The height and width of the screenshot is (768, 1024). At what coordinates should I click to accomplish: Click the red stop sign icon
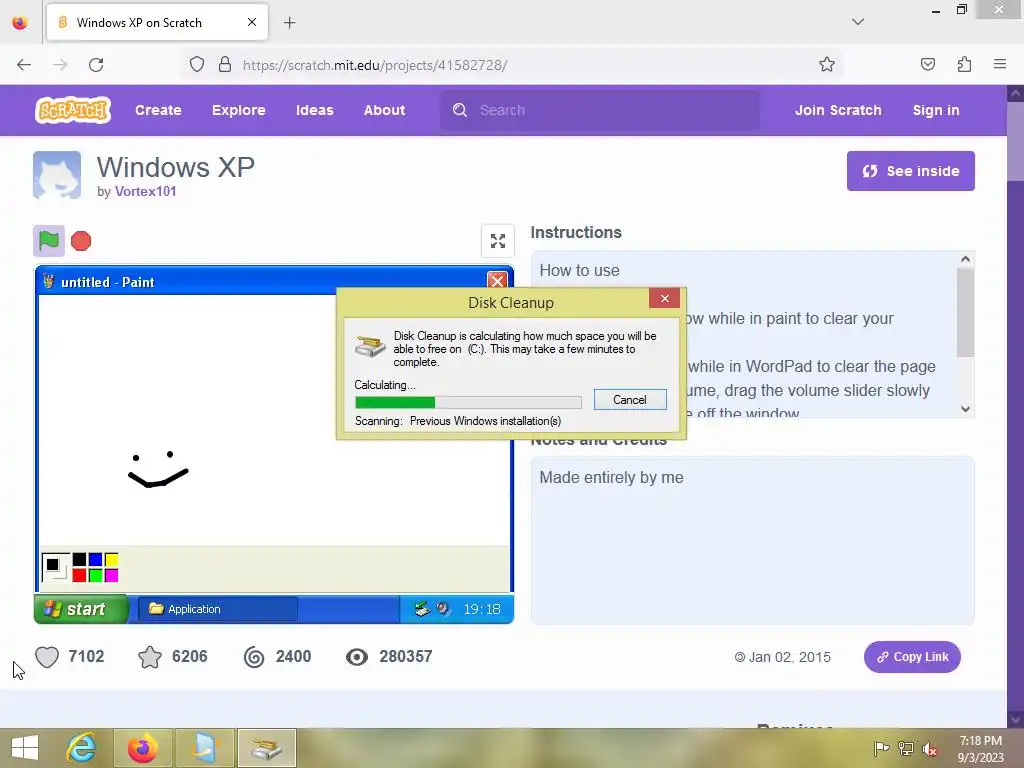pos(81,241)
